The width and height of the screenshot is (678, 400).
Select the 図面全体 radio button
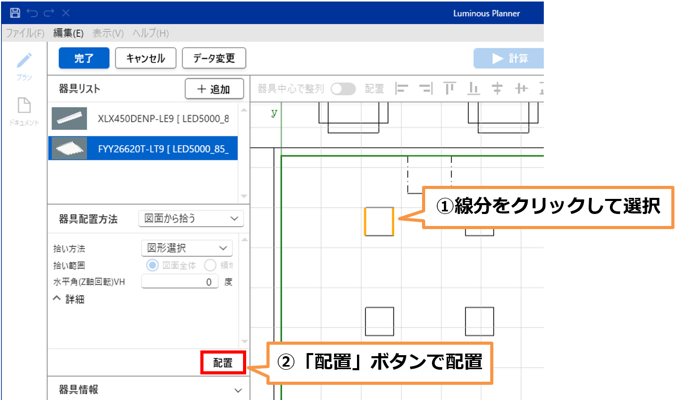pos(153,265)
